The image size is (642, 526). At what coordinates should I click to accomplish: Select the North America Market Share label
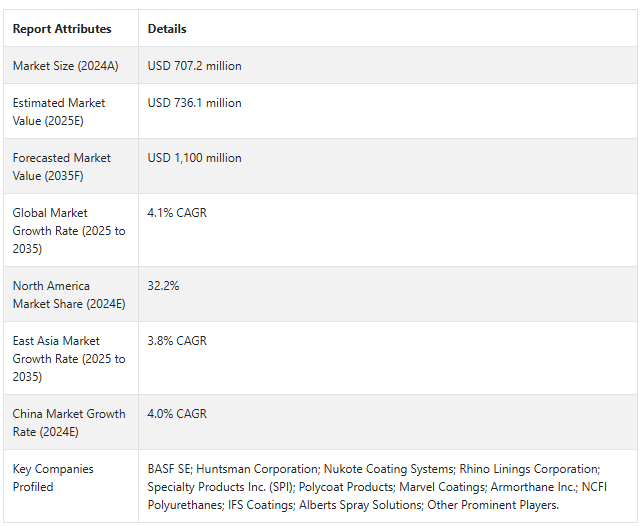(x=66, y=294)
